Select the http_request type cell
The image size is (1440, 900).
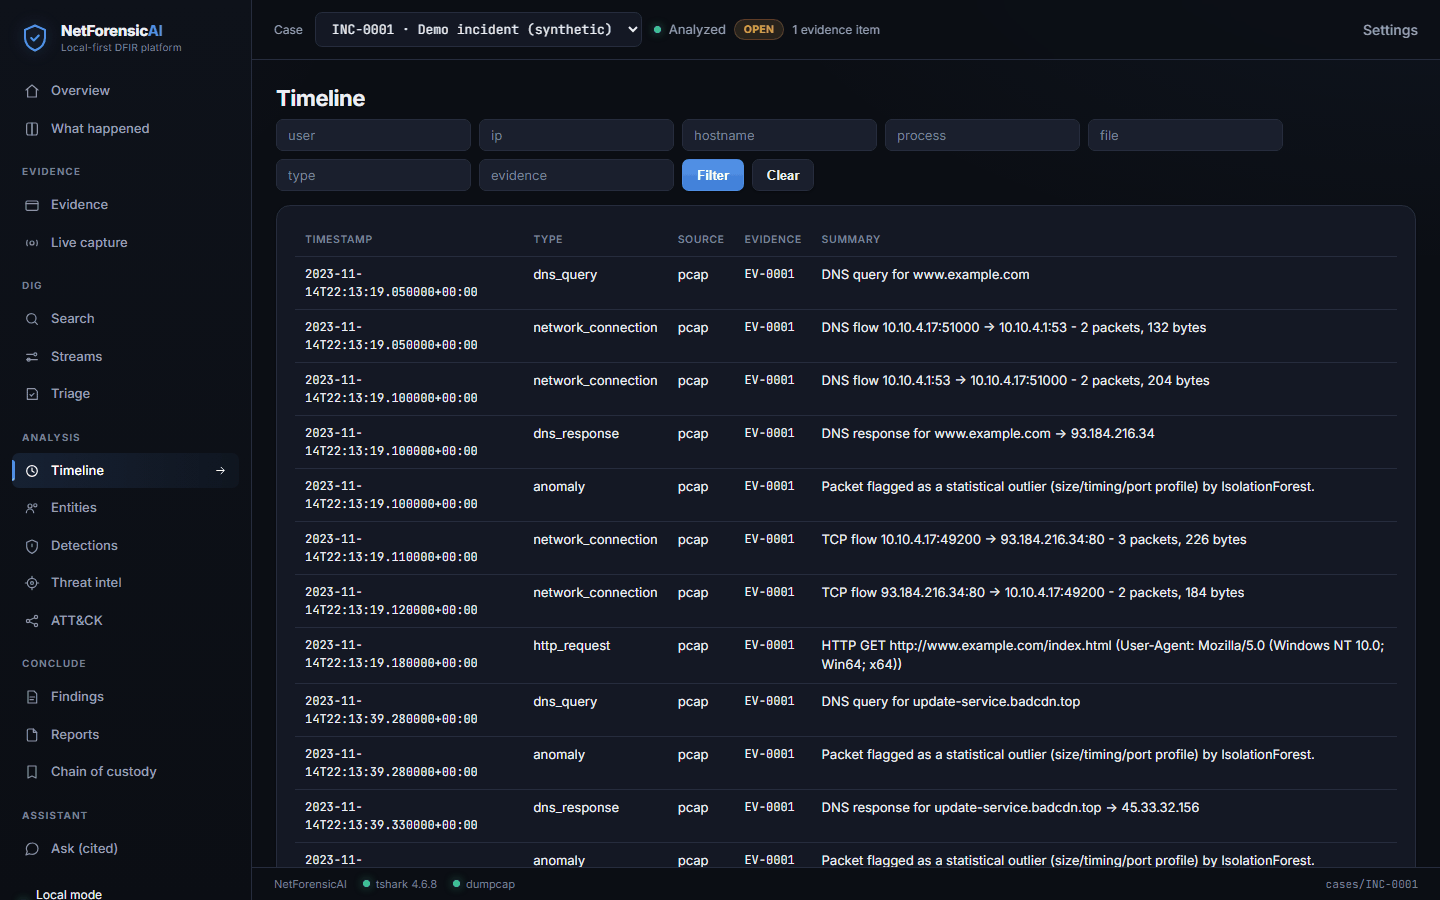tap(571, 646)
